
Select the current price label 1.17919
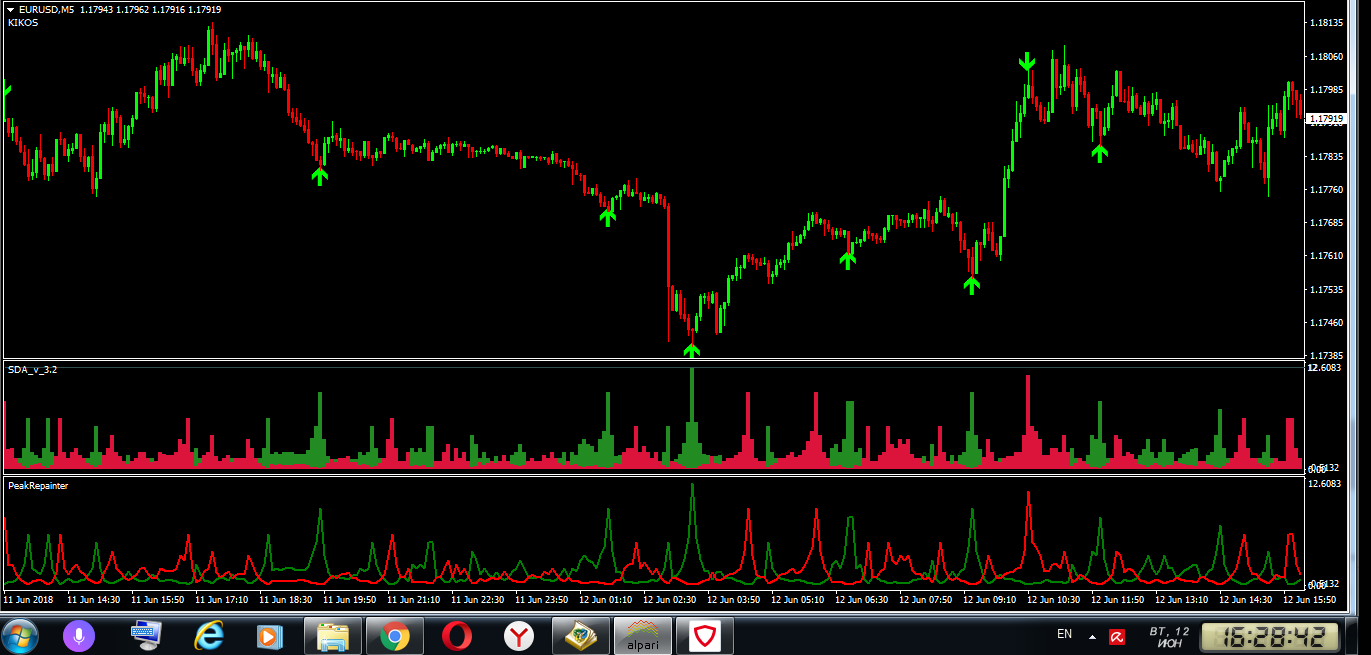coord(1326,118)
